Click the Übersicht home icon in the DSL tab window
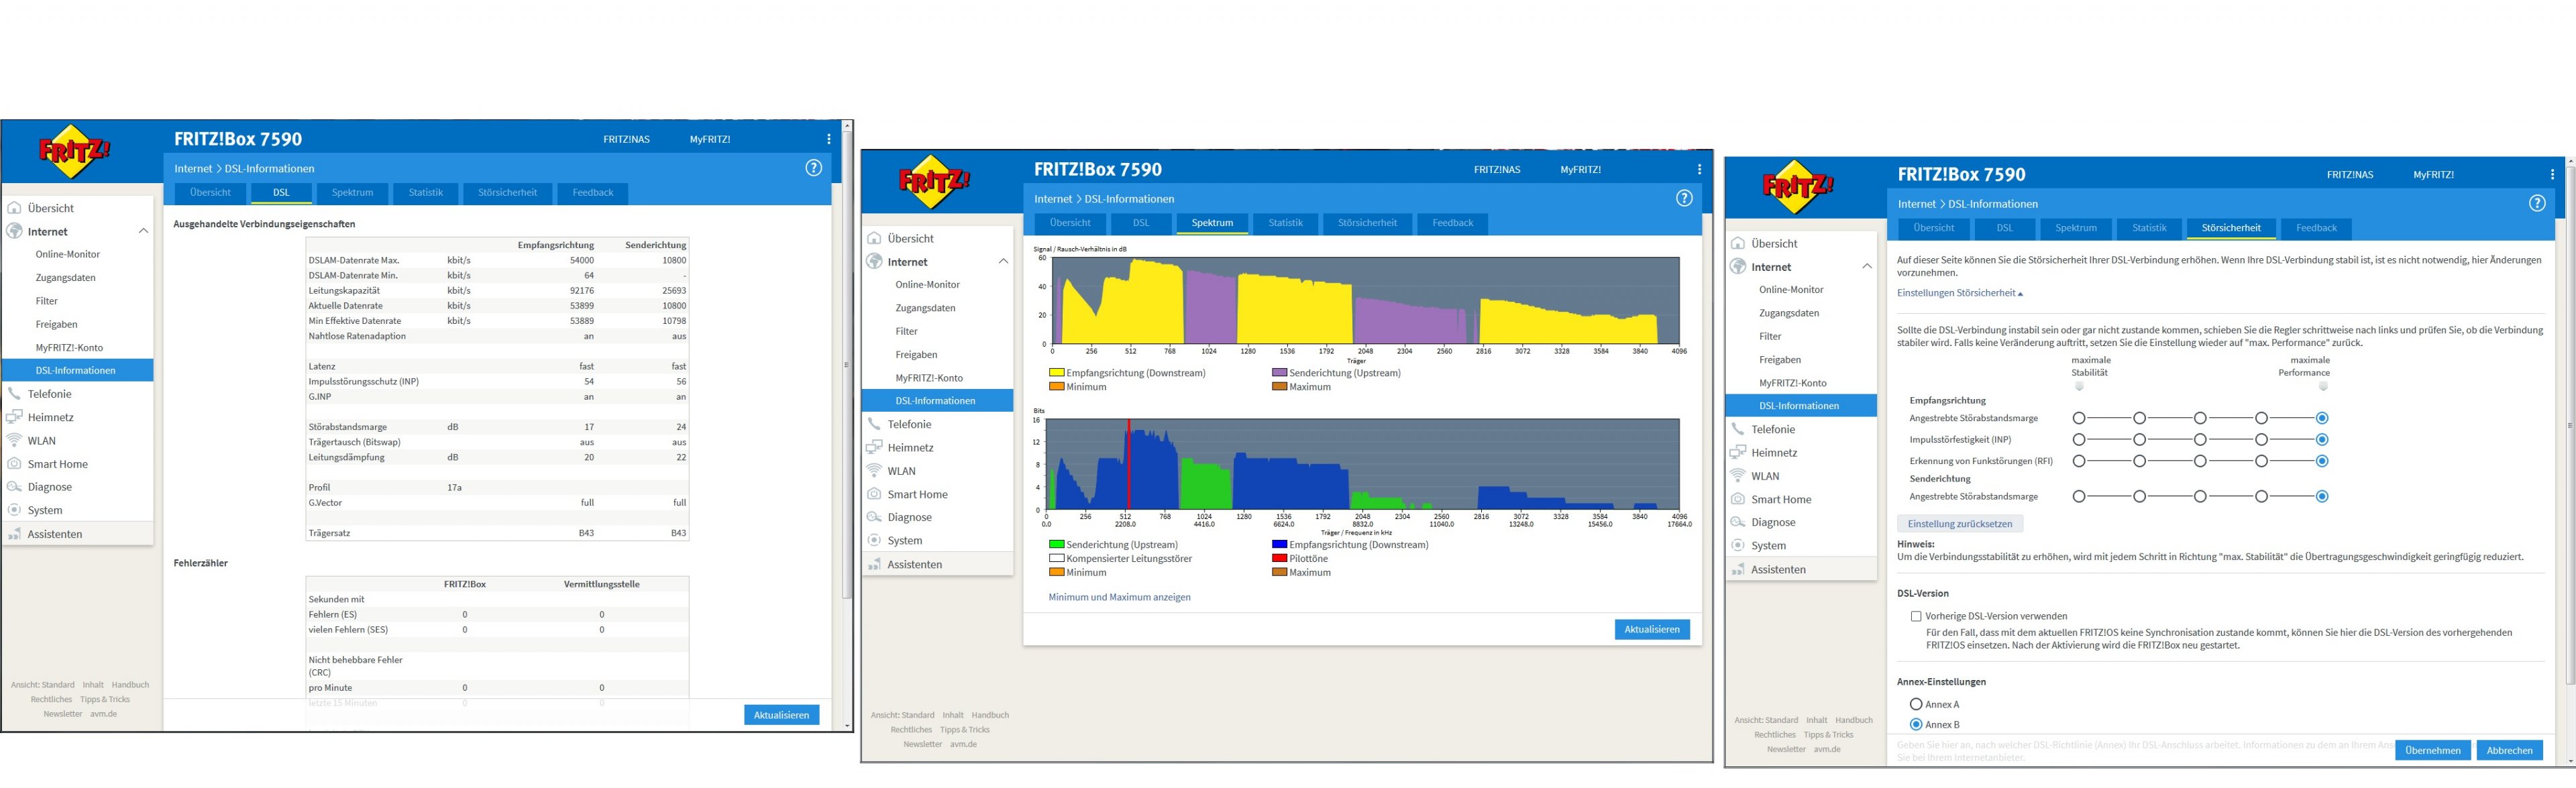The image size is (2576, 788). (14, 208)
